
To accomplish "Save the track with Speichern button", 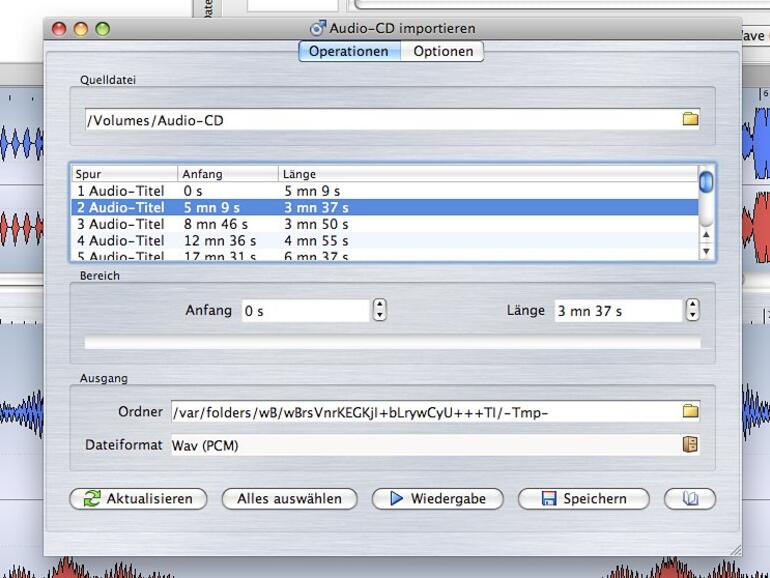I will click(583, 499).
